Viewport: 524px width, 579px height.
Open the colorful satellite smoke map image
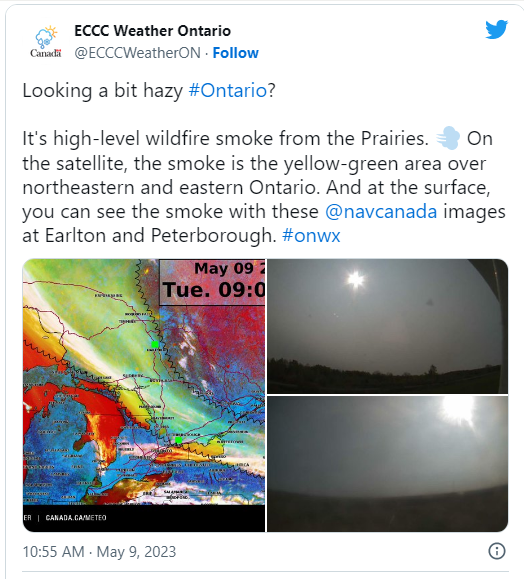coord(144,395)
